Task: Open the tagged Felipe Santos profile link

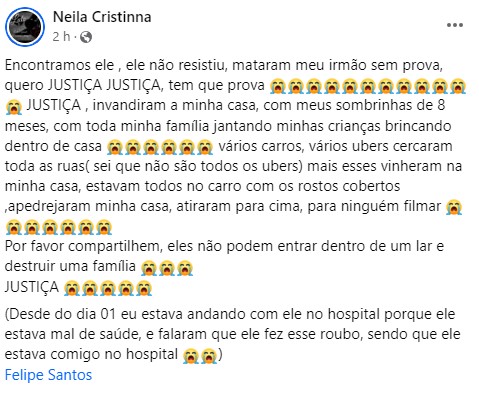Action: [48, 375]
